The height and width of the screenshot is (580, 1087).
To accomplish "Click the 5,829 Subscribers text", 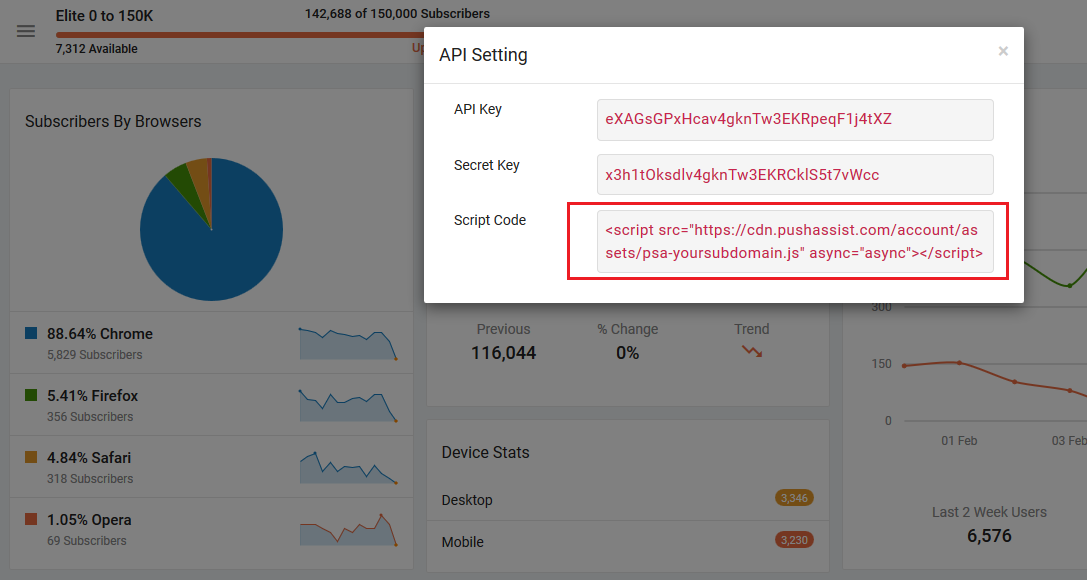I will point(94,355).
